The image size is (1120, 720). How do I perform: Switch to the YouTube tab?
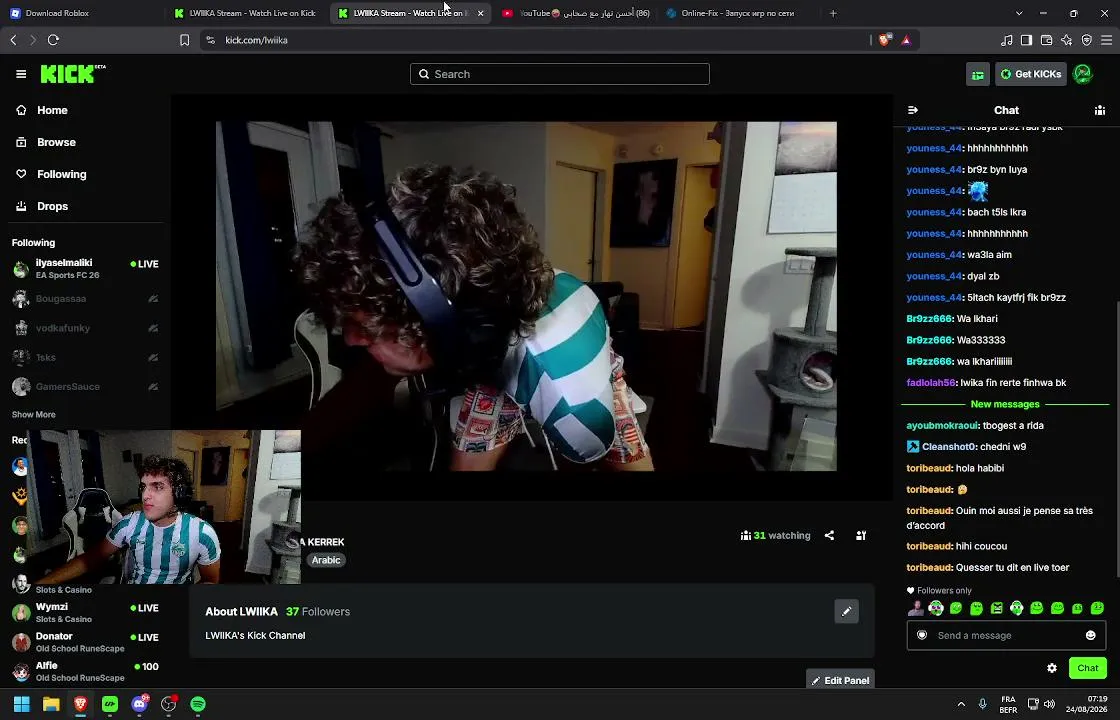[x=577, y=13]
